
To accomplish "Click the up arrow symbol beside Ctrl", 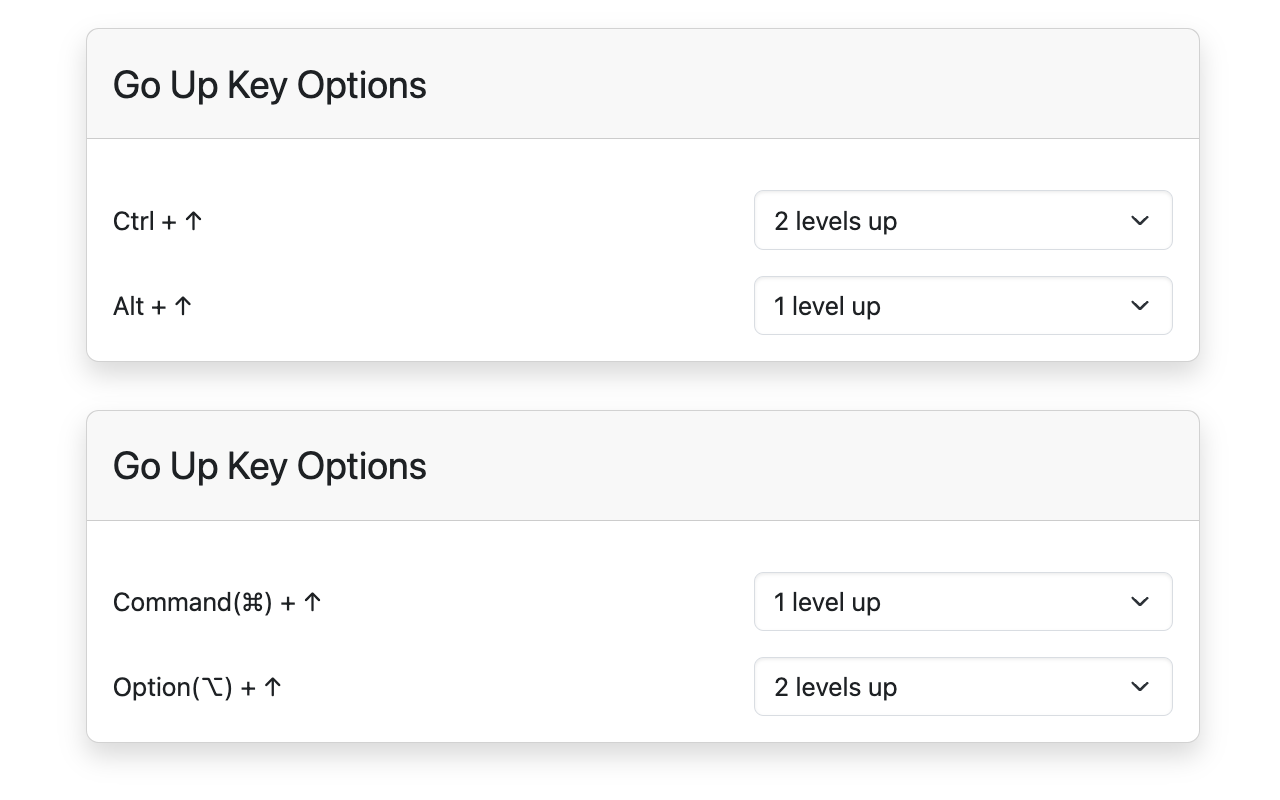I will coord(194,221).
